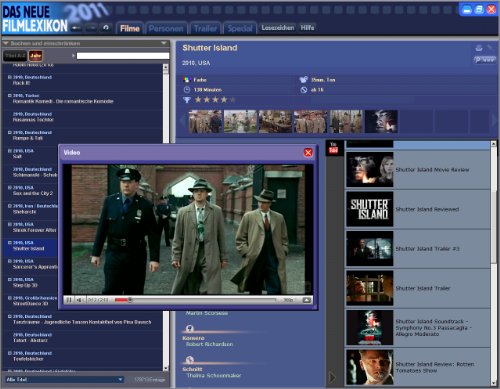The image size is (500, 389).
Task: Click the refresh icon beside navigation arrows
Action: pos(106,28)
